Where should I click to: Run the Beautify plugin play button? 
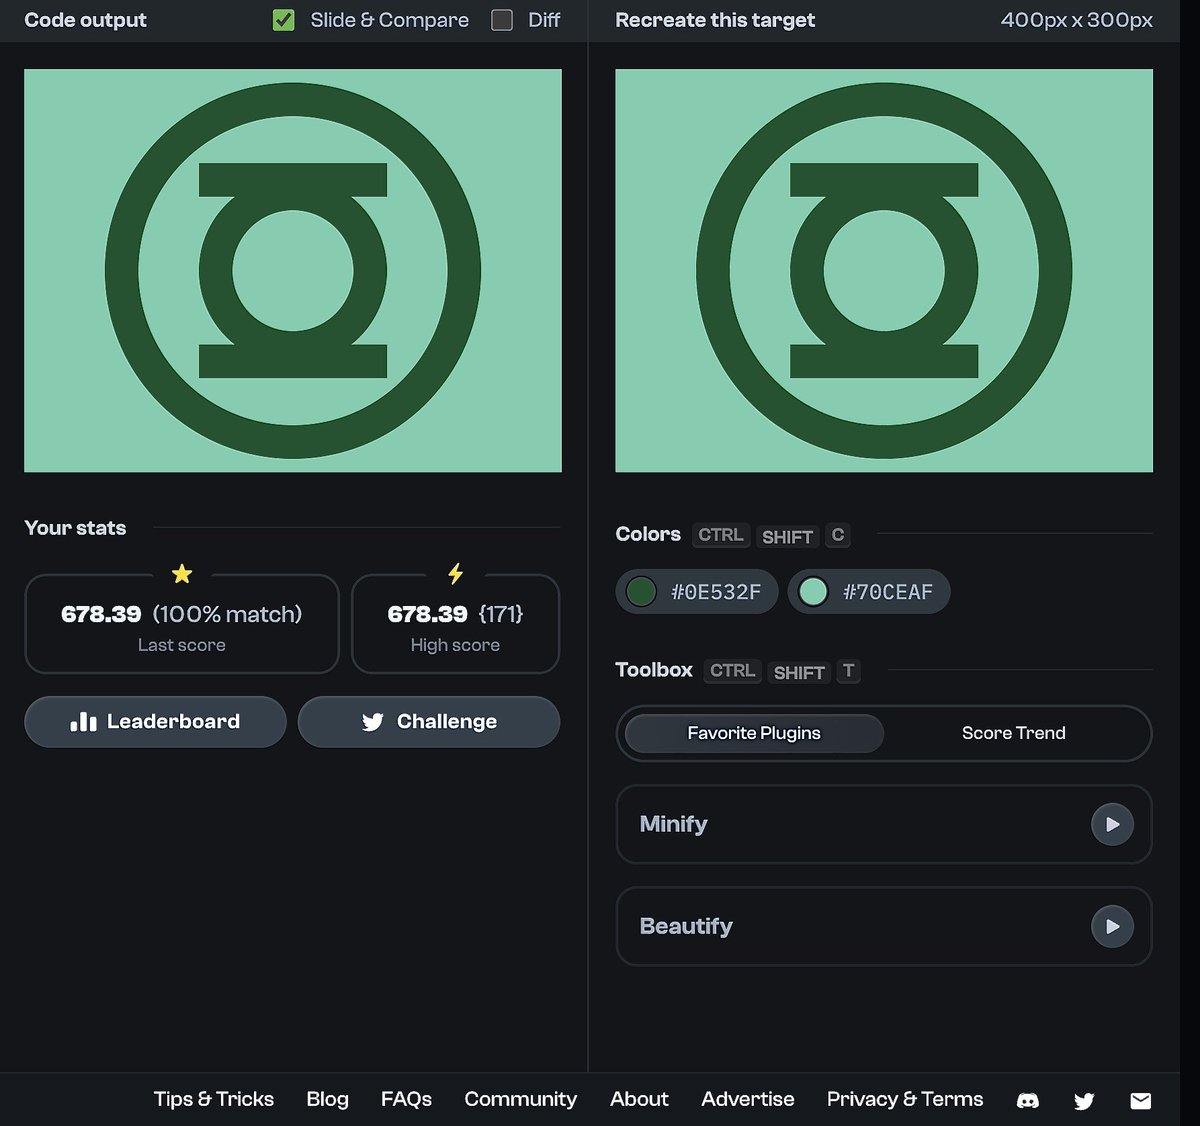tap(1112, 927)
